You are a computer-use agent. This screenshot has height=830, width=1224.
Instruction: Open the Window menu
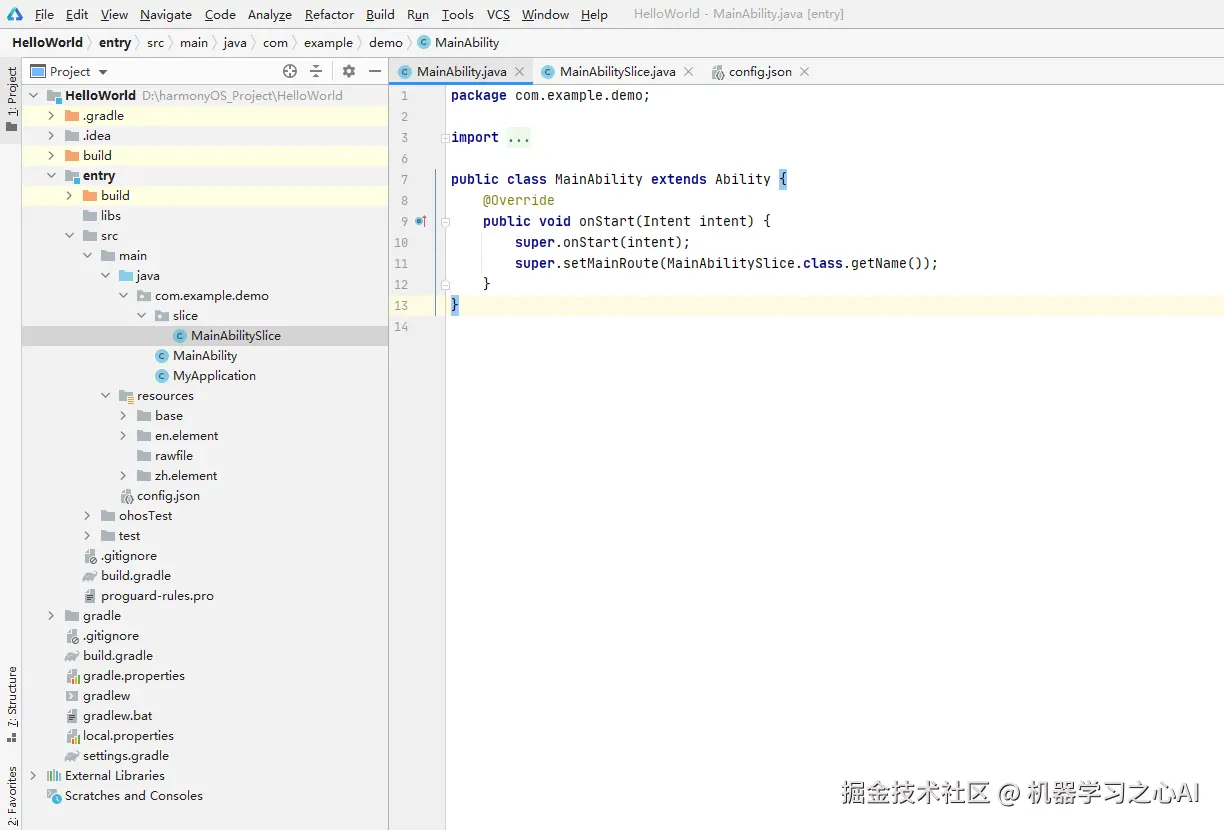coord(545,14)
